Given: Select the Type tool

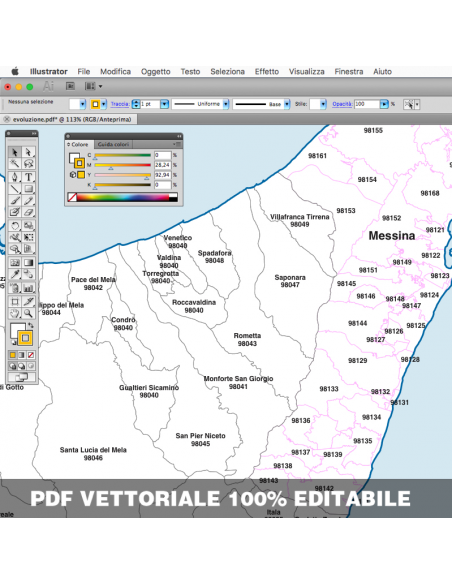Looking at the screenshot, I should pos(29,177).
